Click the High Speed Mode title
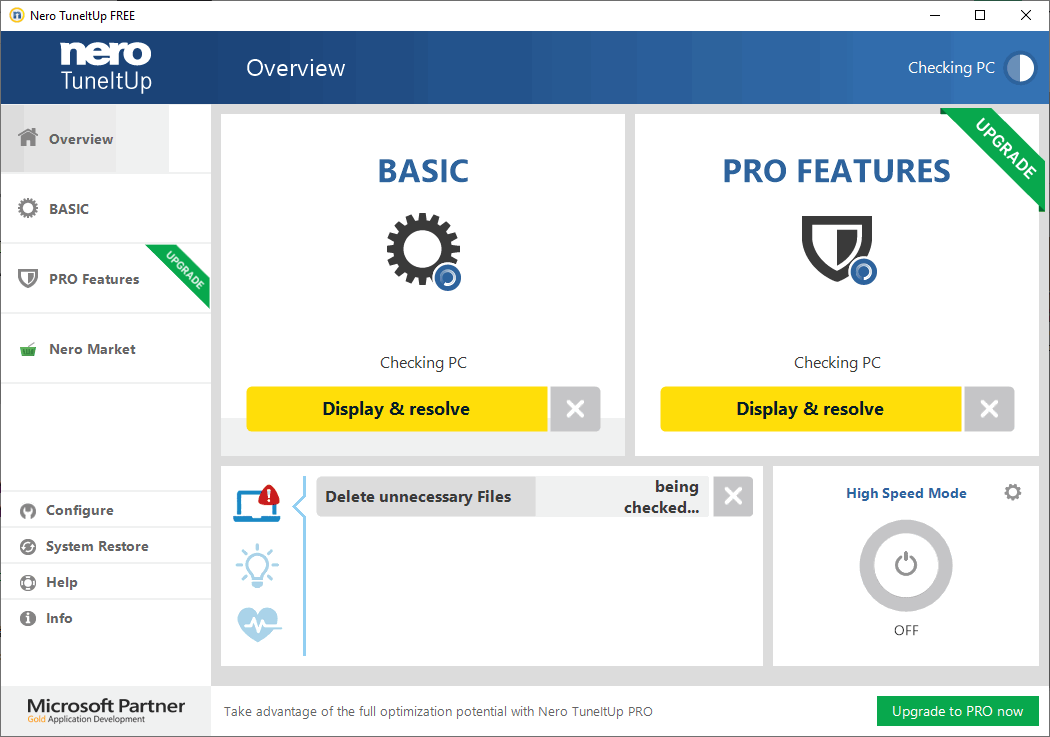1050x737 pixels. (x=906, y=493)
